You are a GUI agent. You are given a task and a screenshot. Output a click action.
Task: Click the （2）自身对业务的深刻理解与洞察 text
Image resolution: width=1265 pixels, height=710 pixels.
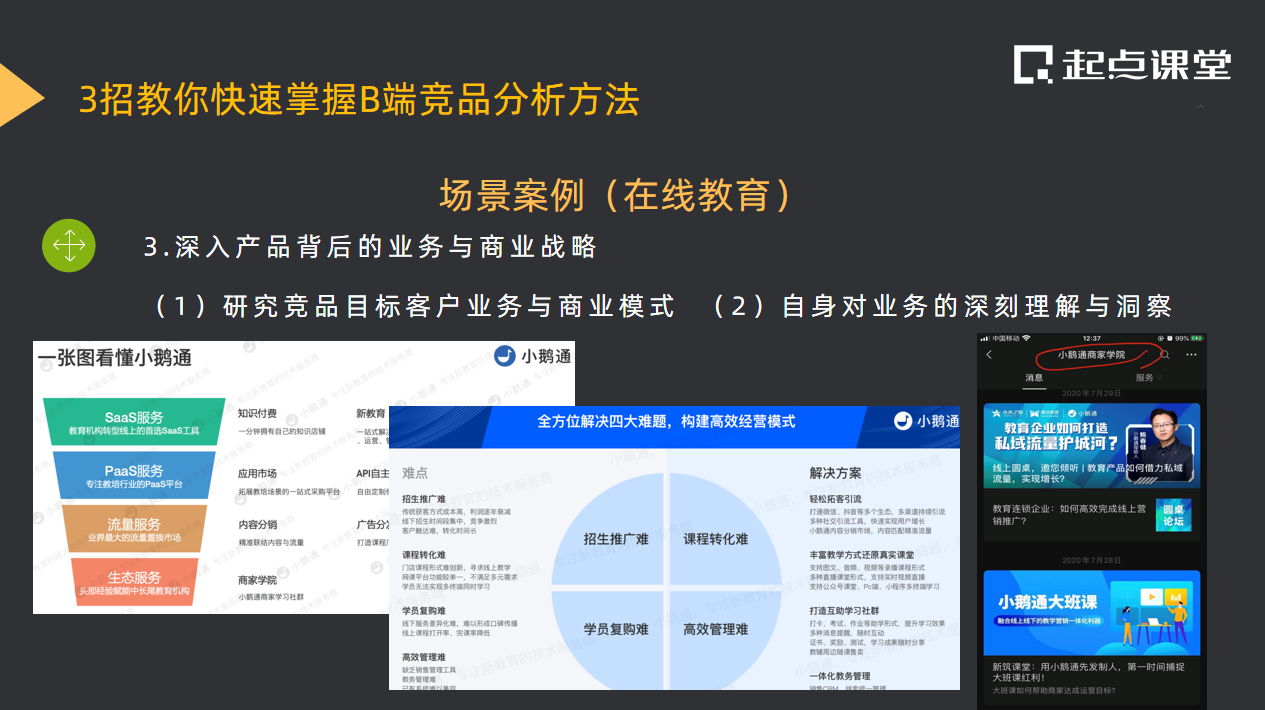pos(941,306)
